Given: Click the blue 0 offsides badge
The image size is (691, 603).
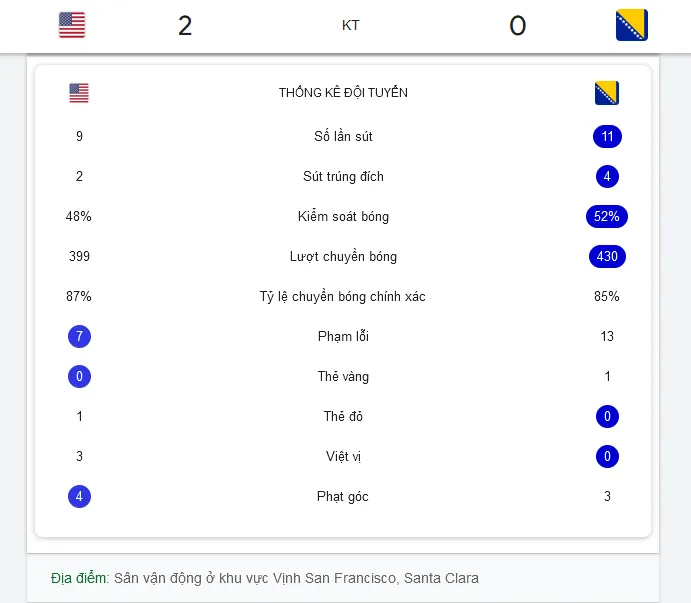Looking at the screenshot, I should pyautogui.click(x=607, y=457).
